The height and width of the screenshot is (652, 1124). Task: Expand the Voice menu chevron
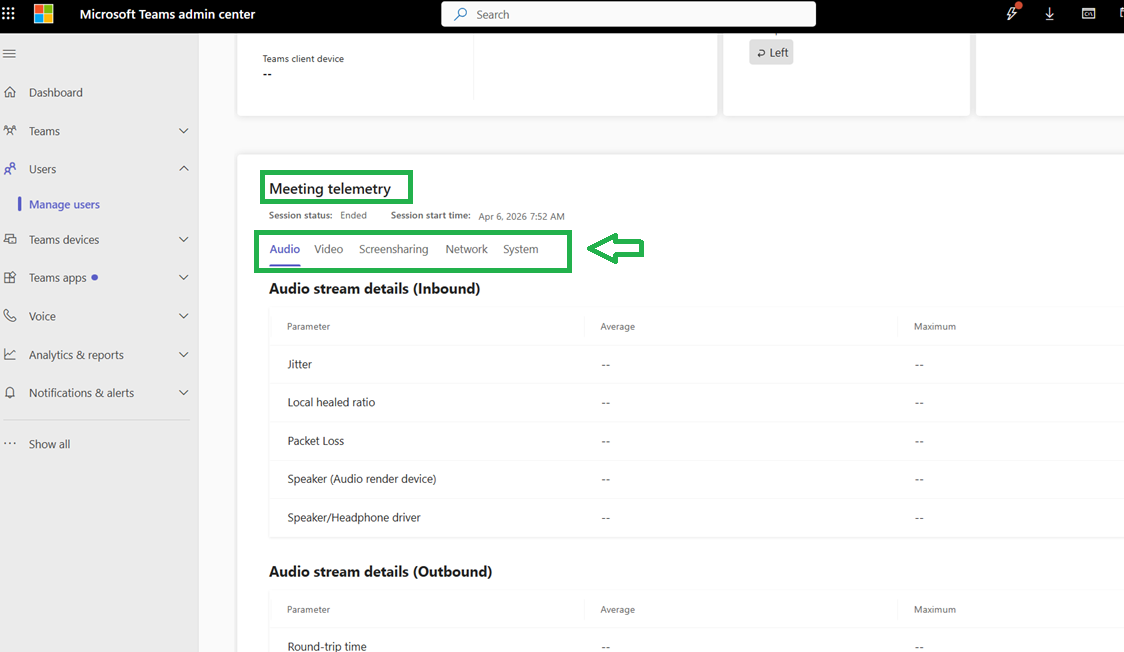click(184, 316)
